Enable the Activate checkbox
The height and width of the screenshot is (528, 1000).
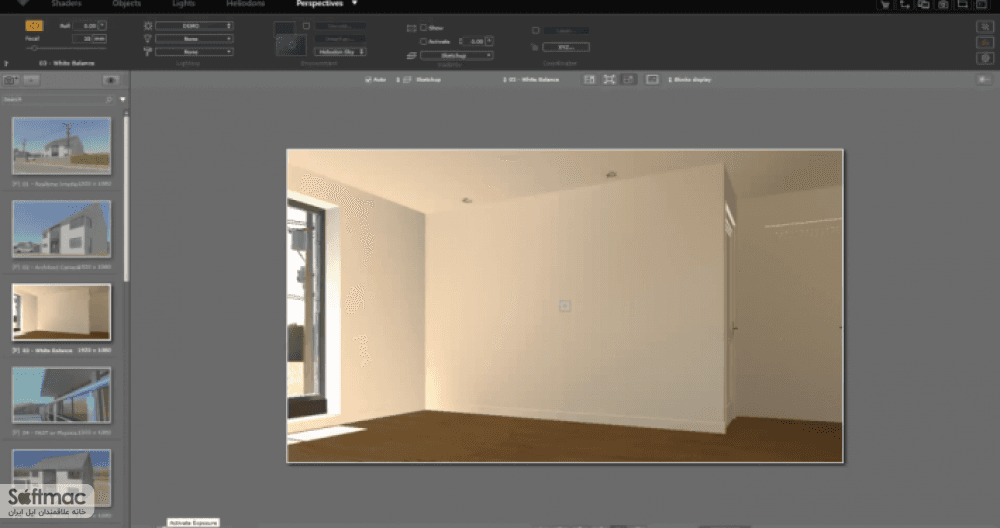pos(423,41)
